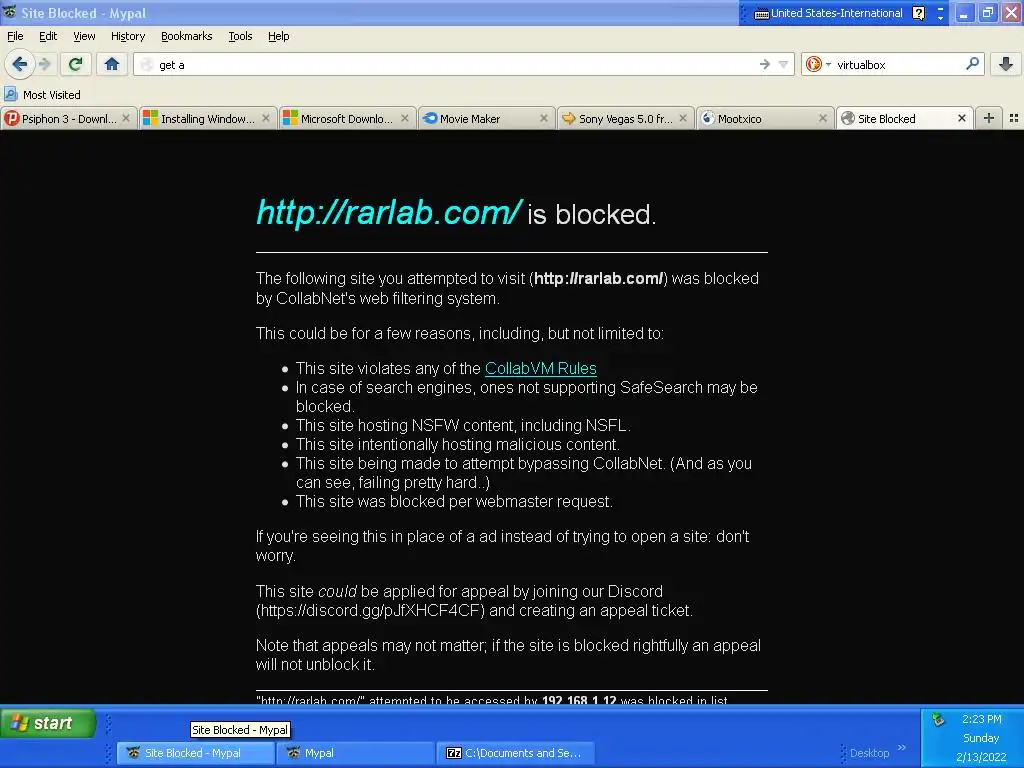Open a new tab with plus button

tap(989, 118)
